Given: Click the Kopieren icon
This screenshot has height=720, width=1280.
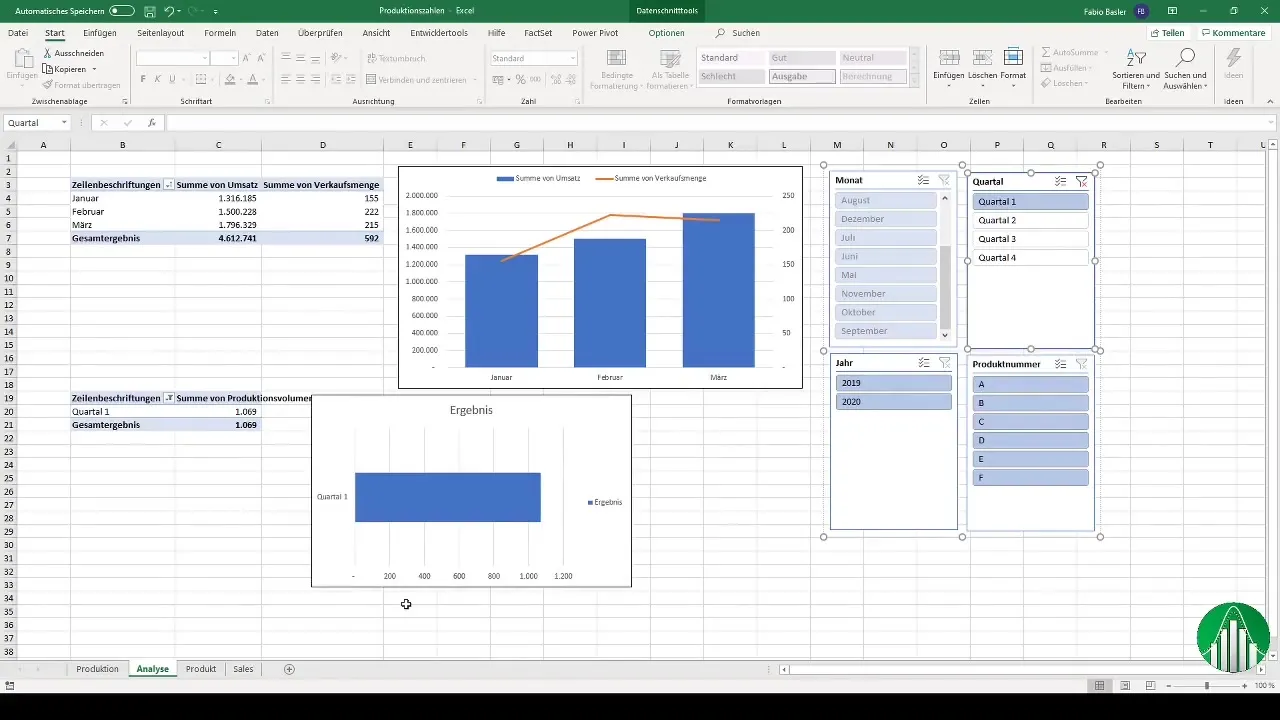Looking at the screenshot, I should [x=47, y=69].
